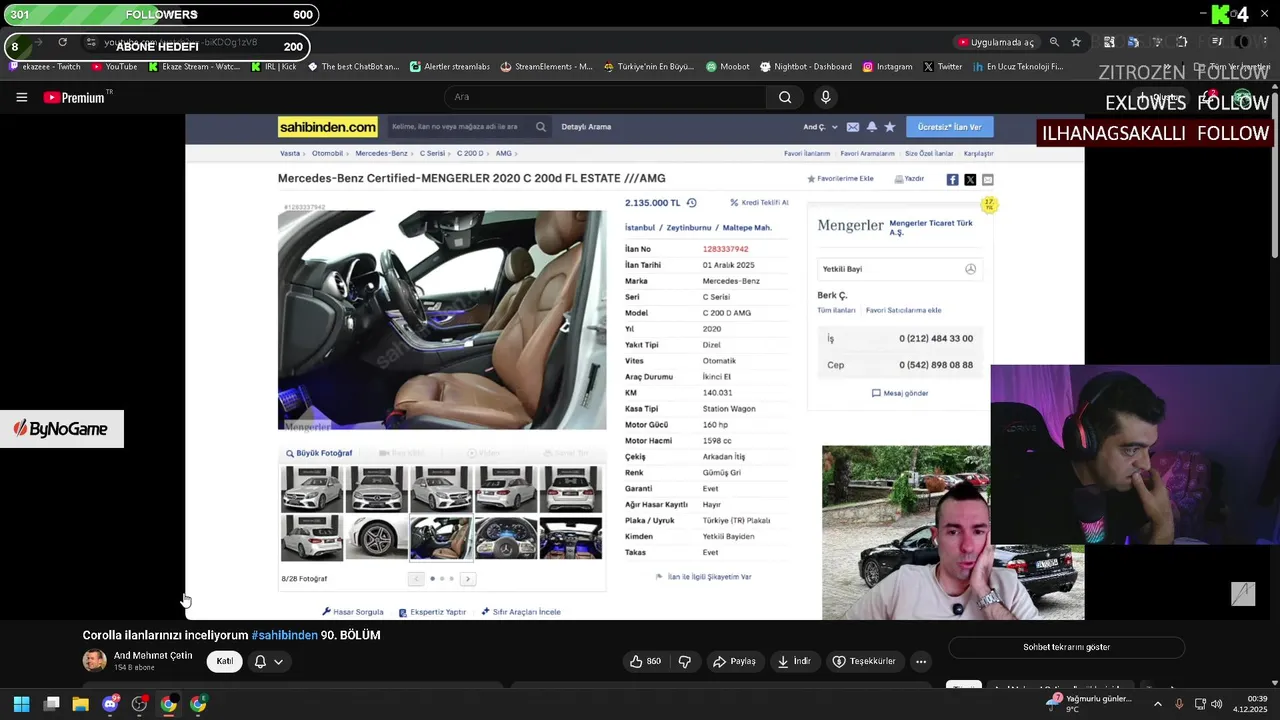The width and height of the screenshot is (1280, 720).
Task: Click İlan ile İlgili Şikayetim Var link
Action: point(703,577)
